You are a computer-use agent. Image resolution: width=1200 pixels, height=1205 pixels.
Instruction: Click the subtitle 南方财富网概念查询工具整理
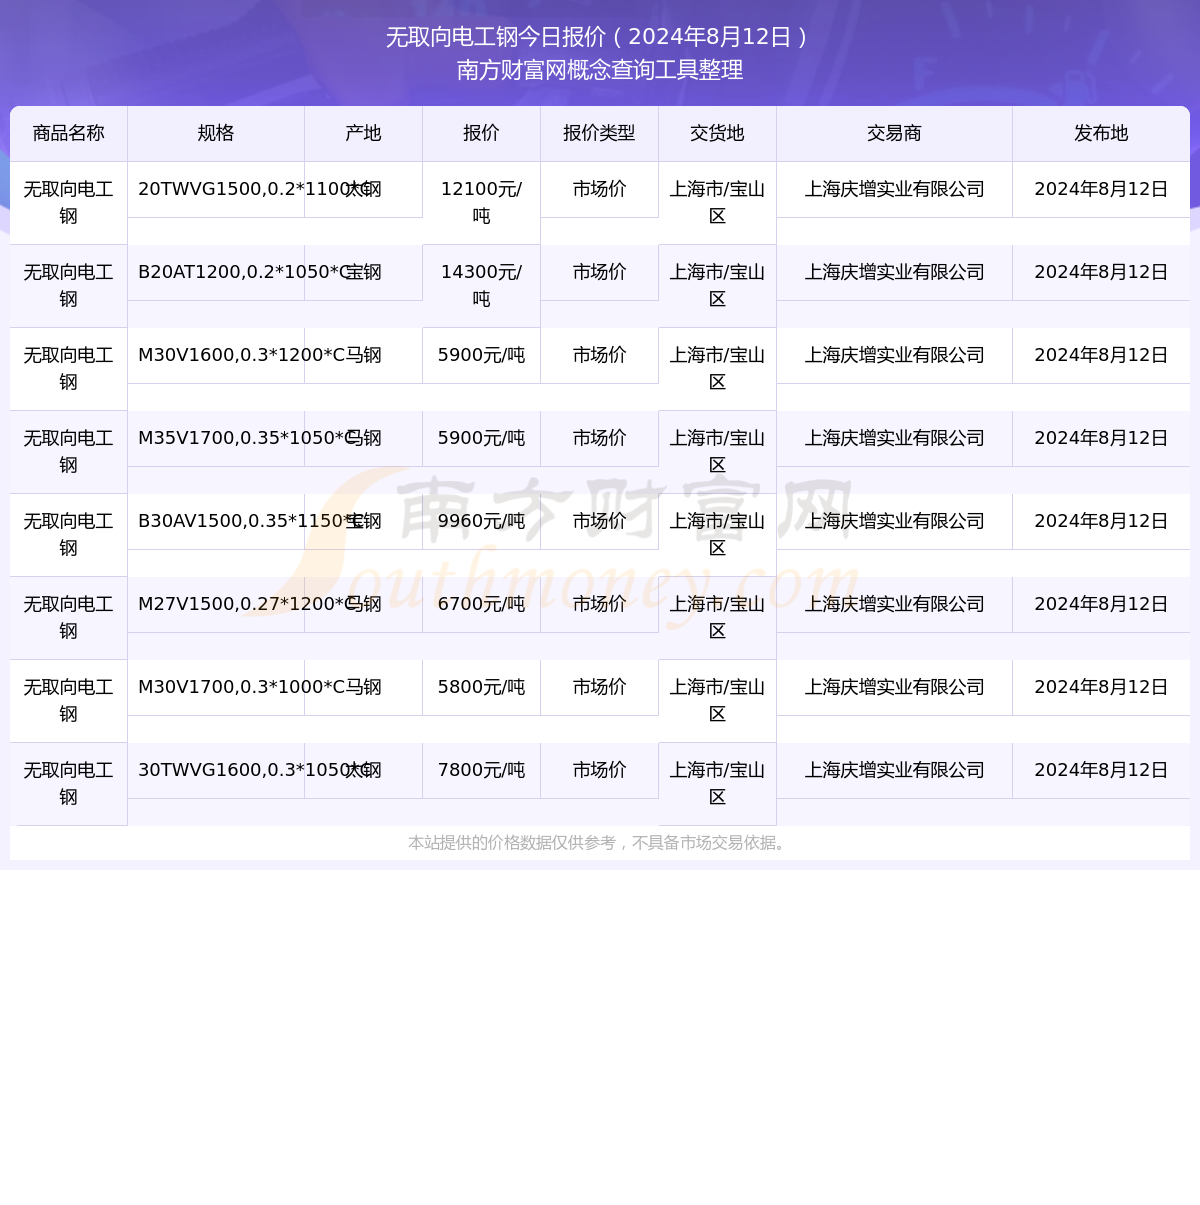pyautogui.click(x=600, y=70)
